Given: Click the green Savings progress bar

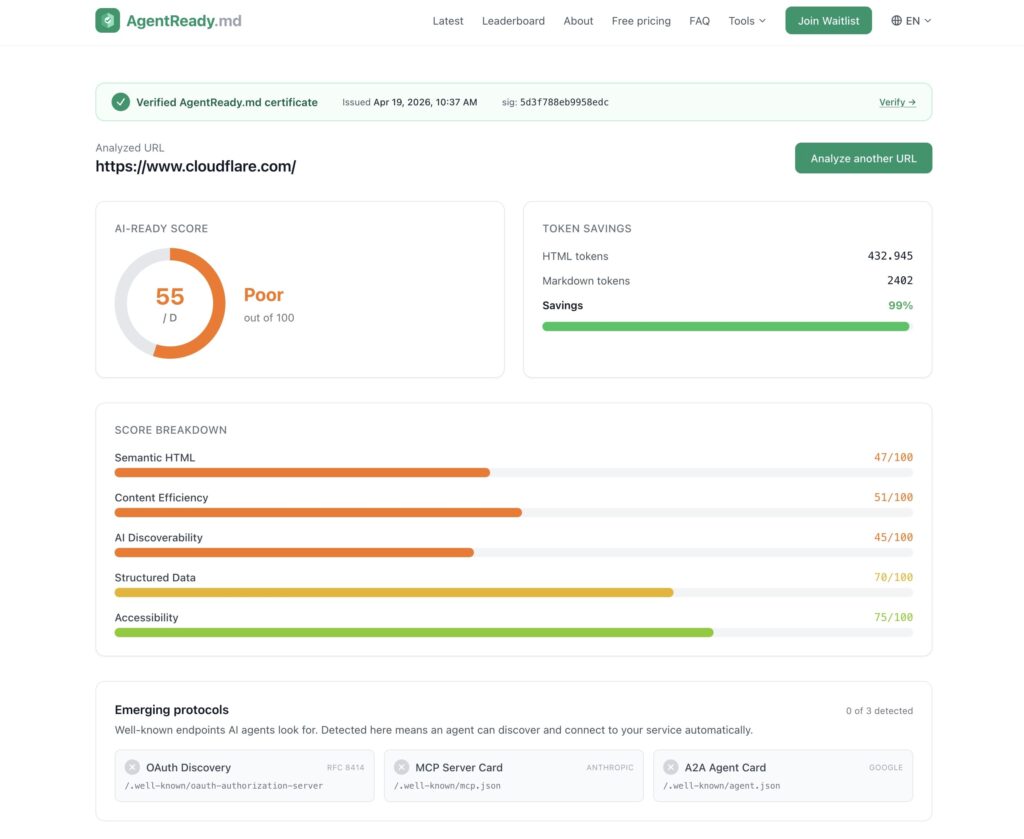Looking at the screenshot, I should click(x=725, y=326).
